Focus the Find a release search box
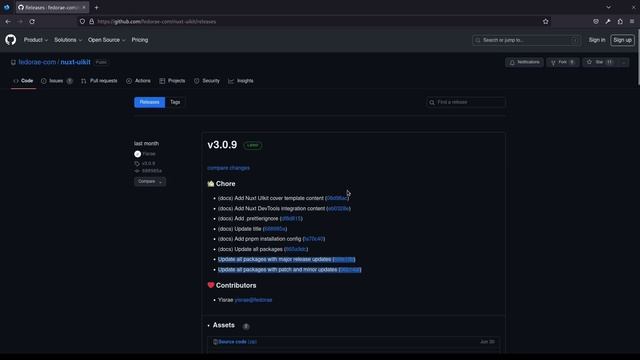 click(x=466, y=102)
